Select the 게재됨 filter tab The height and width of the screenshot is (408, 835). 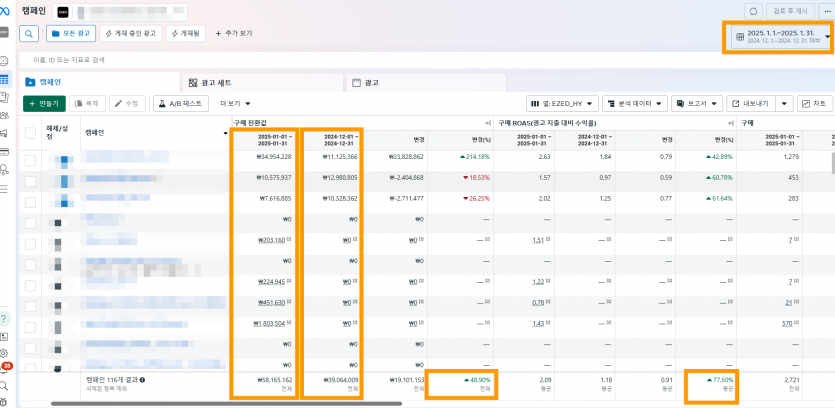tap(186, 33)
